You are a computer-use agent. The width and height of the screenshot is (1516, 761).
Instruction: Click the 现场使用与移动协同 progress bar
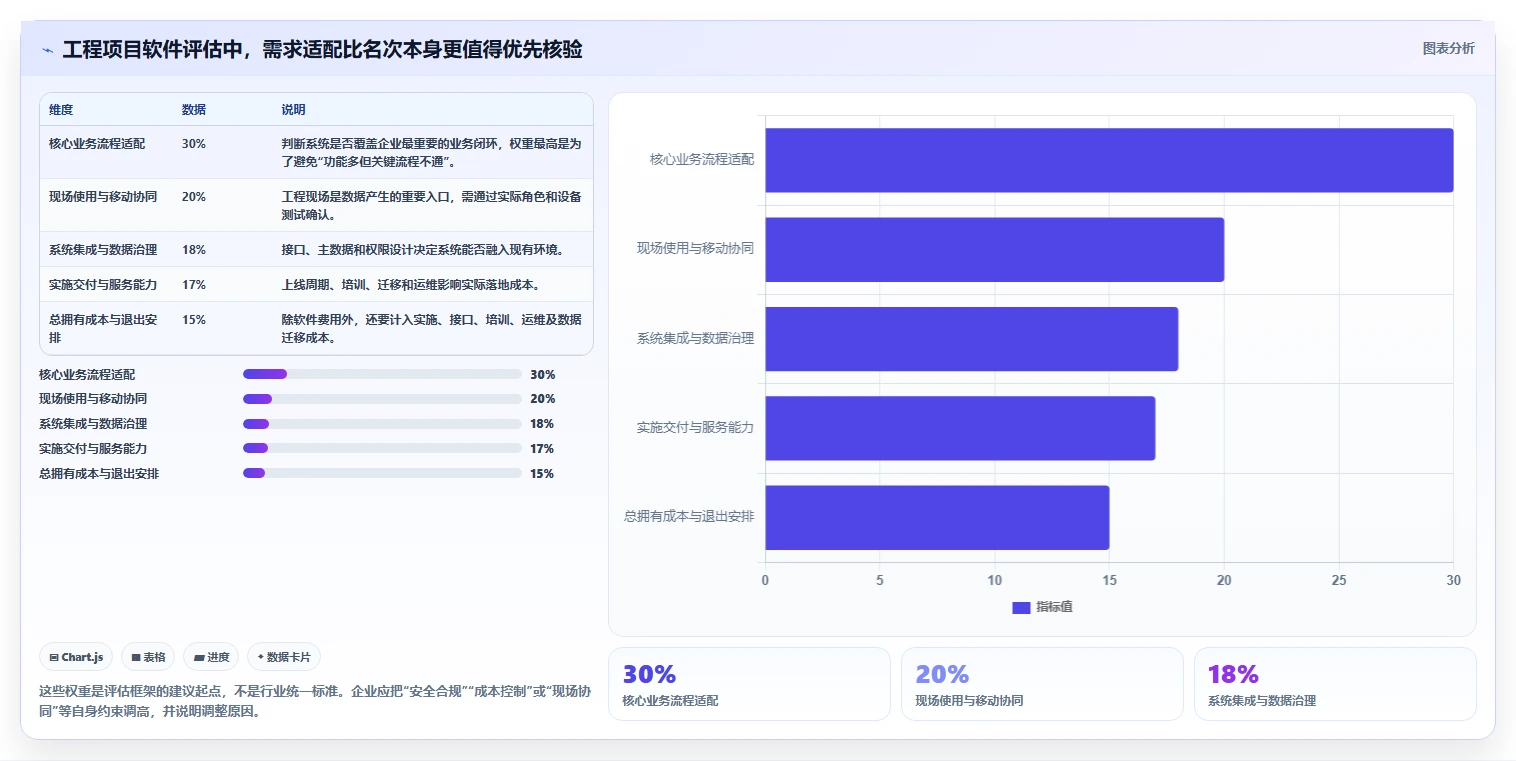coord(382,399)
